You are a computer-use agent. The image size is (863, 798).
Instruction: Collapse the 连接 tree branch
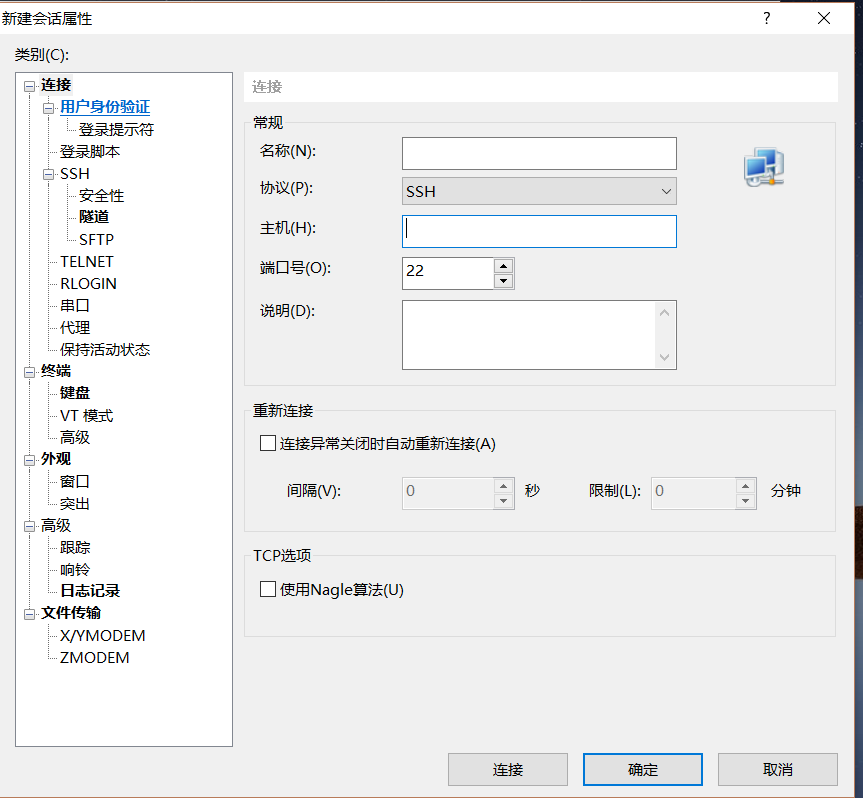(29, 85)
